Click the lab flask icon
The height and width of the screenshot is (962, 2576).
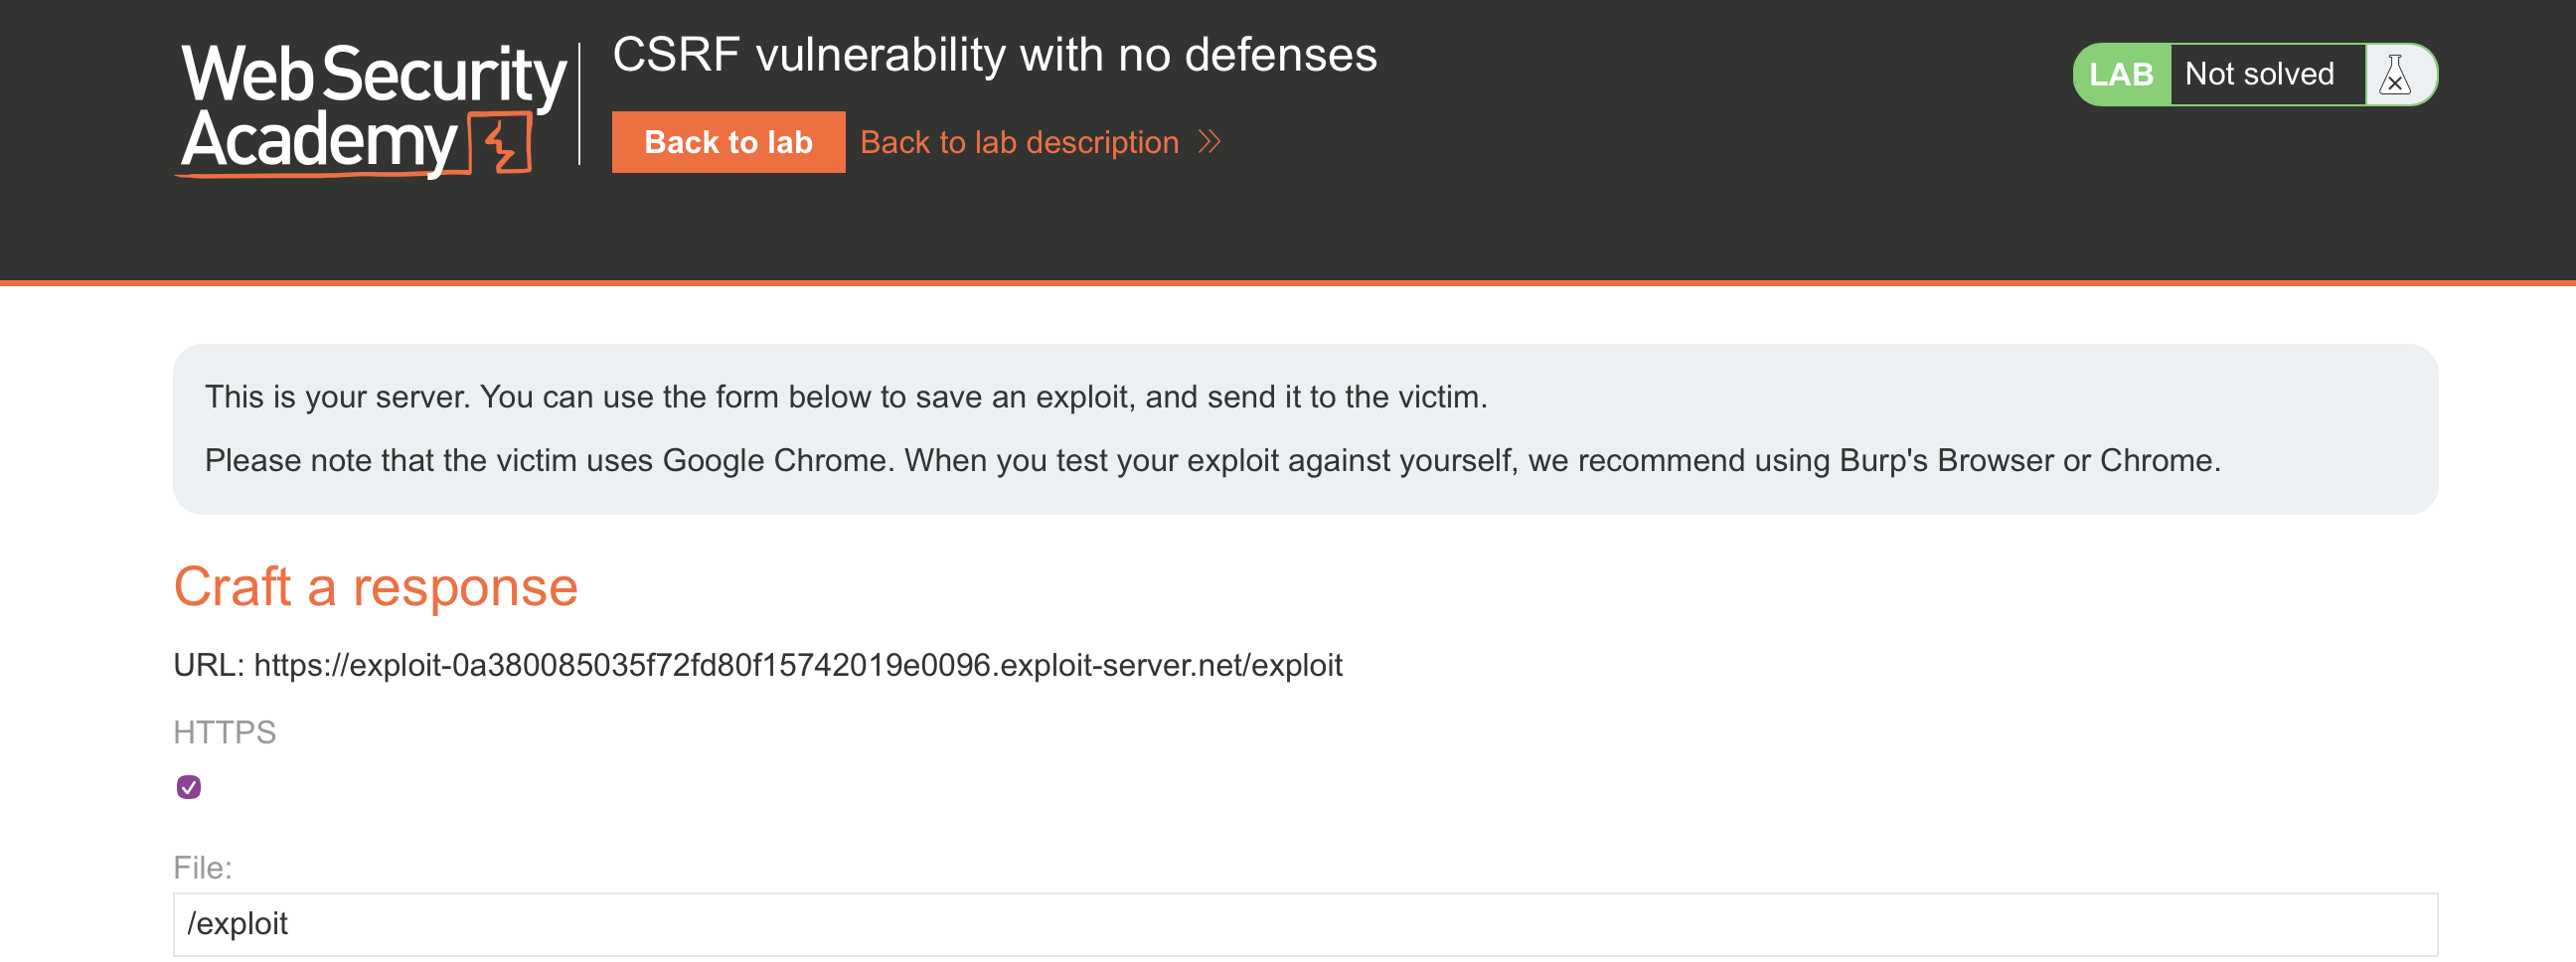tap(2395, 75)
